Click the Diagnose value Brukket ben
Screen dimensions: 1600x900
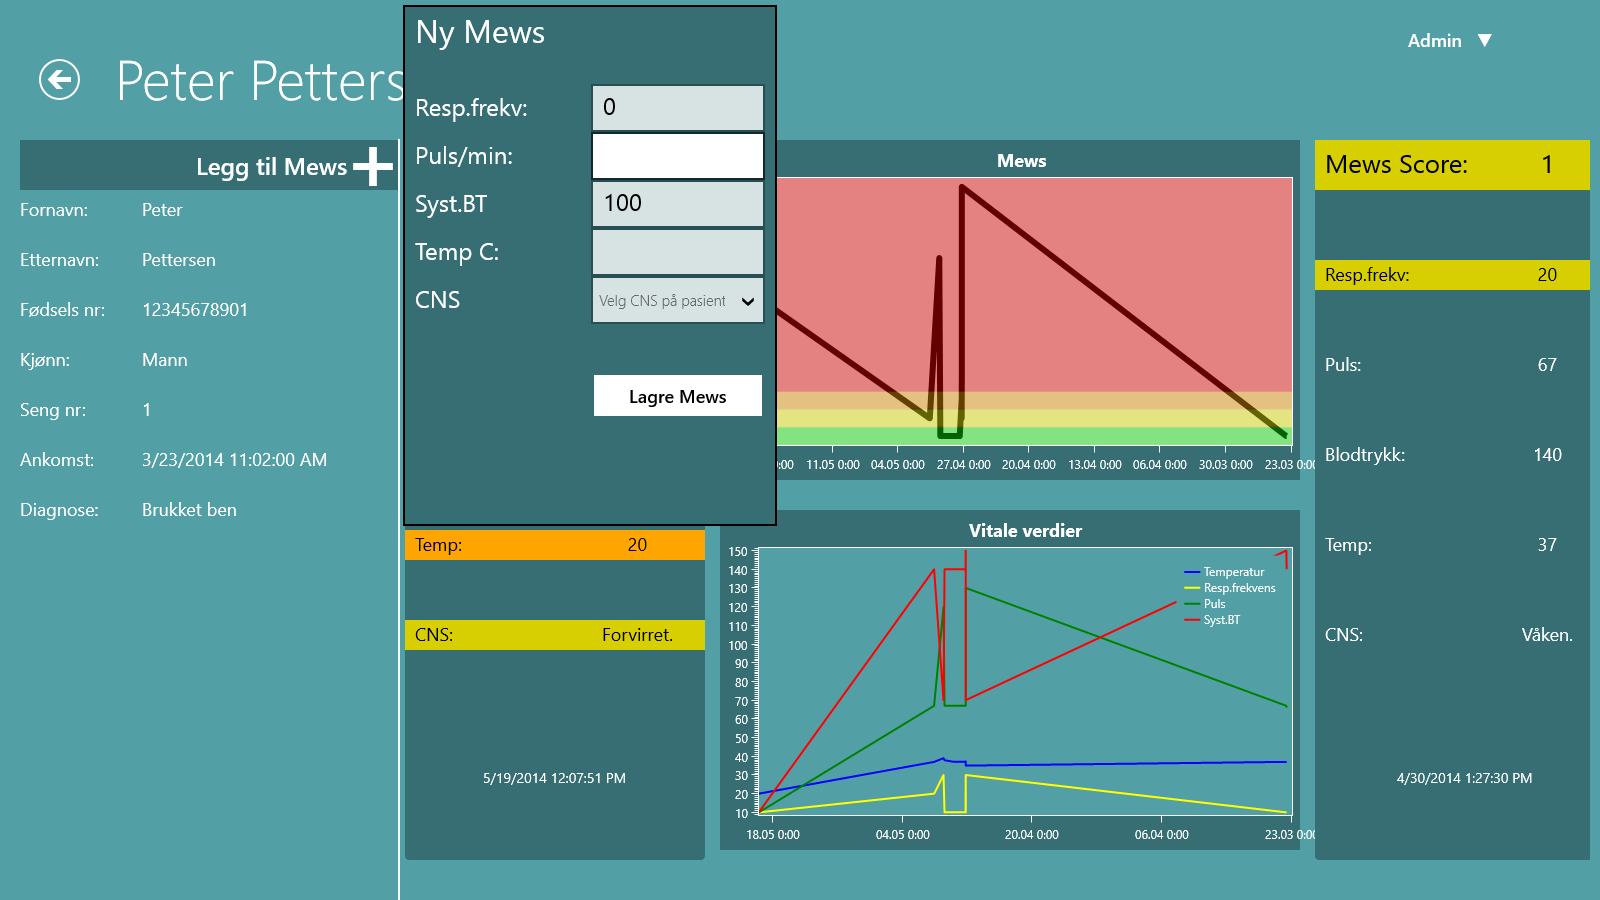189,510
